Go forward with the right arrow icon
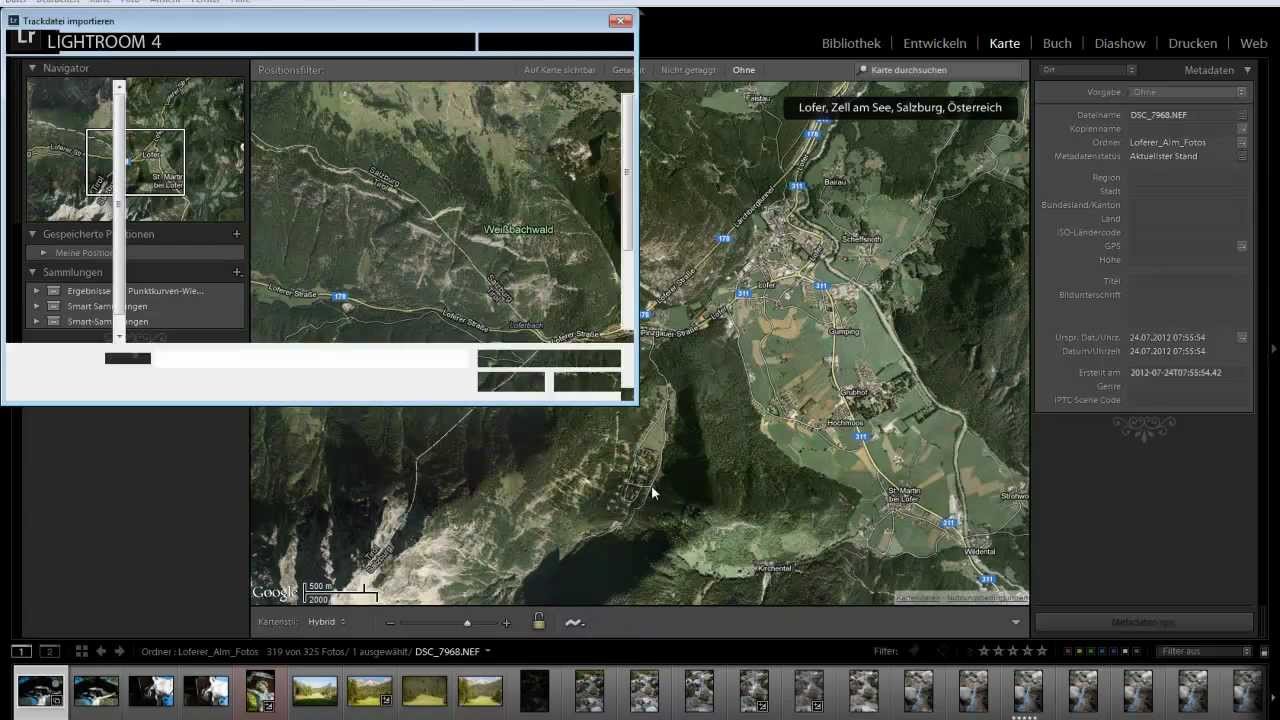The width and height of the screenshot is (1280, 720). pos(119,651)
